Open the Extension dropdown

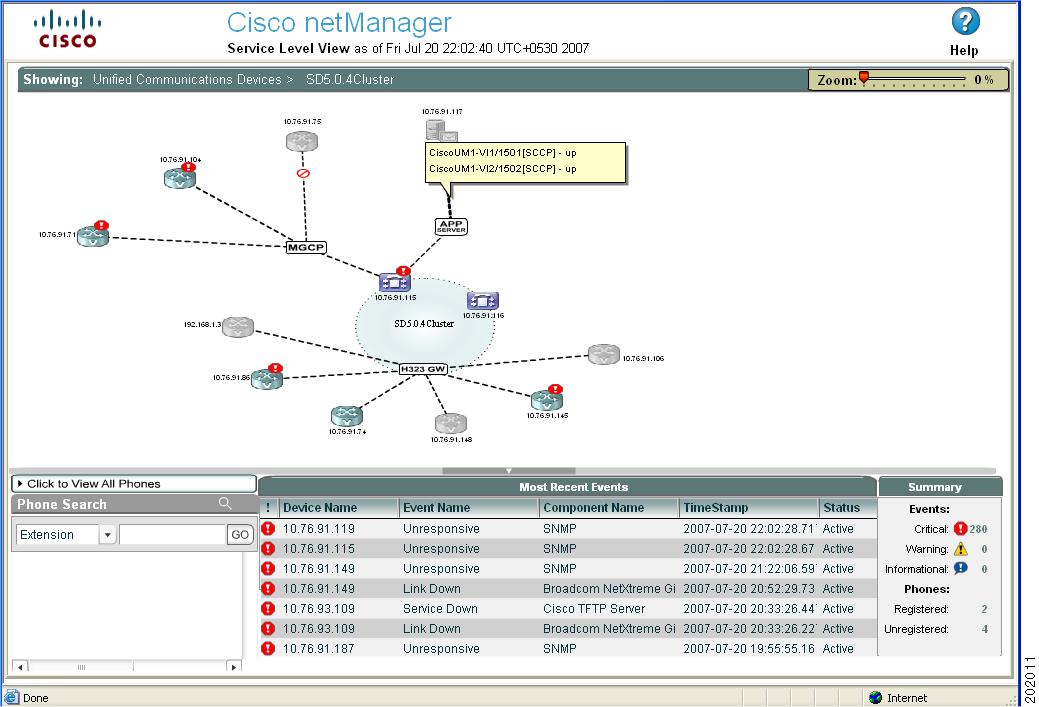point(107,535)
